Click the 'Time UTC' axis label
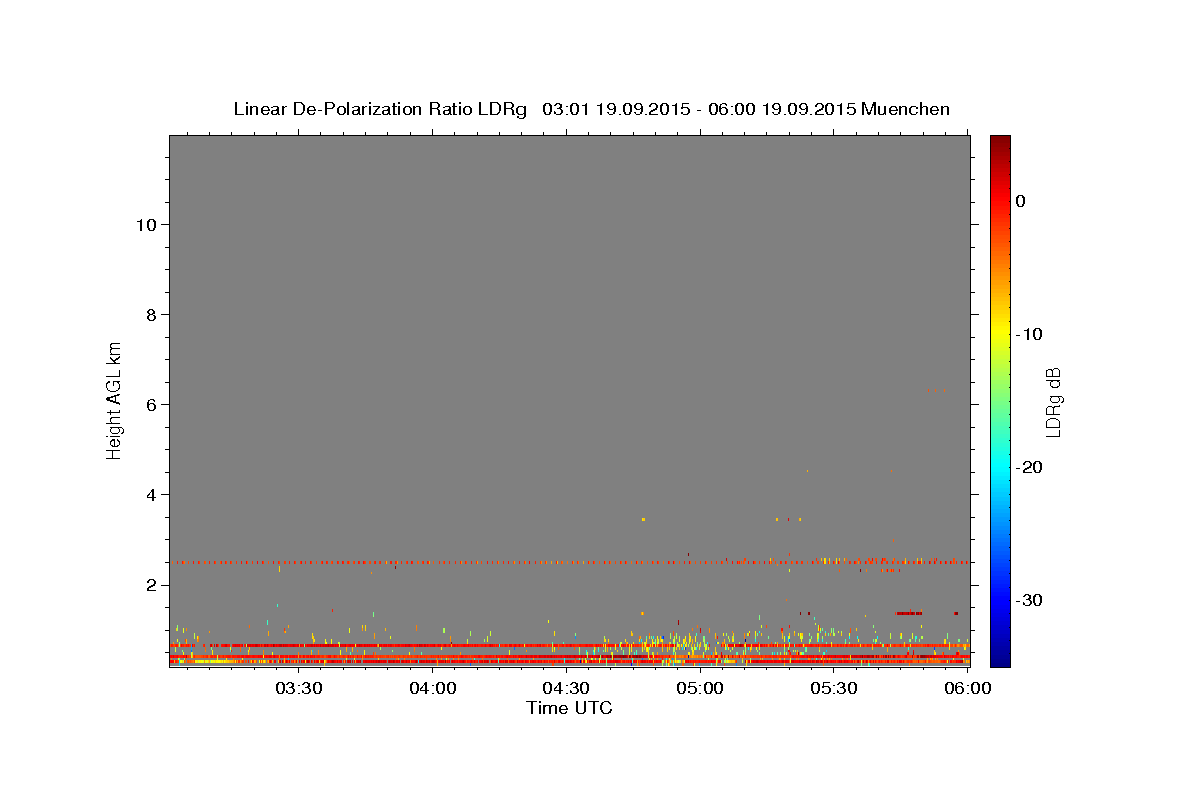 point(569,708)
